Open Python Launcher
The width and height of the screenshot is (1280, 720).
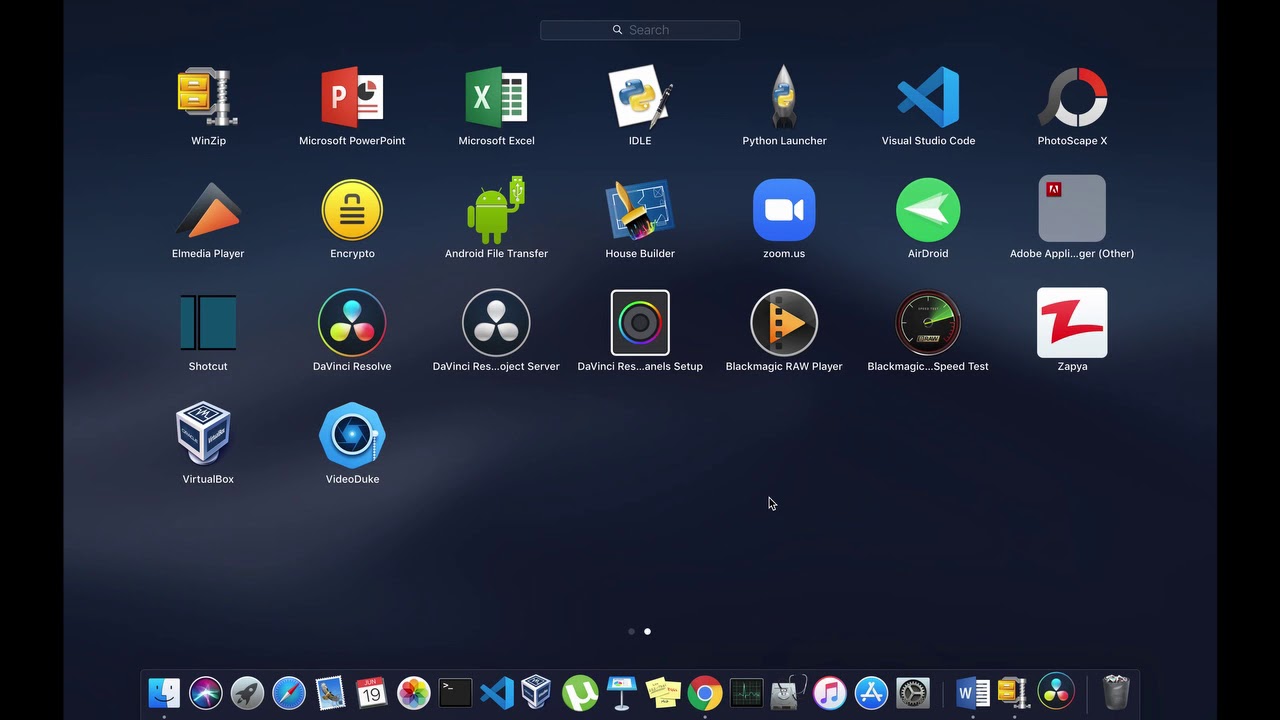[784, 97]
